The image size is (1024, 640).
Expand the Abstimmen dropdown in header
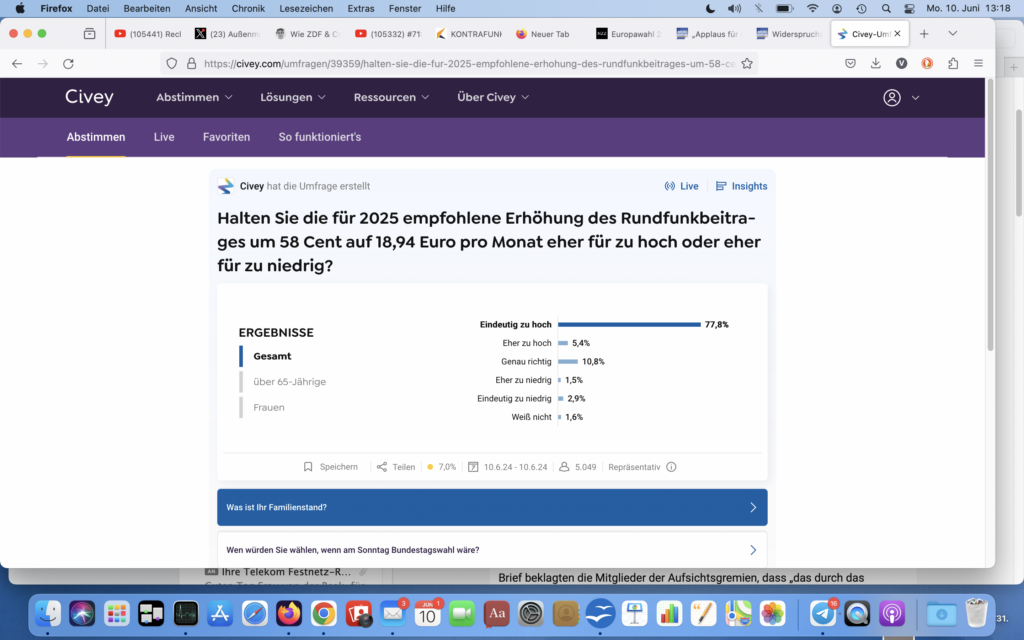[x=194, y=98]
